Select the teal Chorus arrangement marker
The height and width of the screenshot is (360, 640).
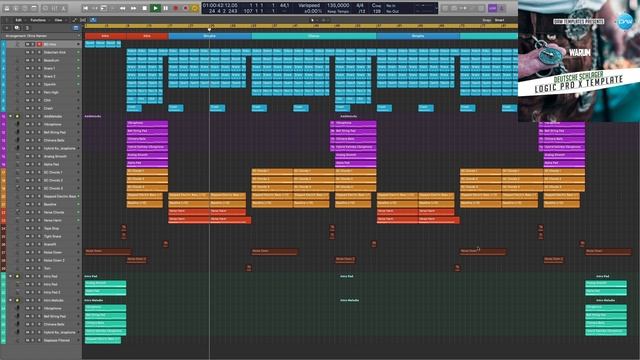coord(314,36)
